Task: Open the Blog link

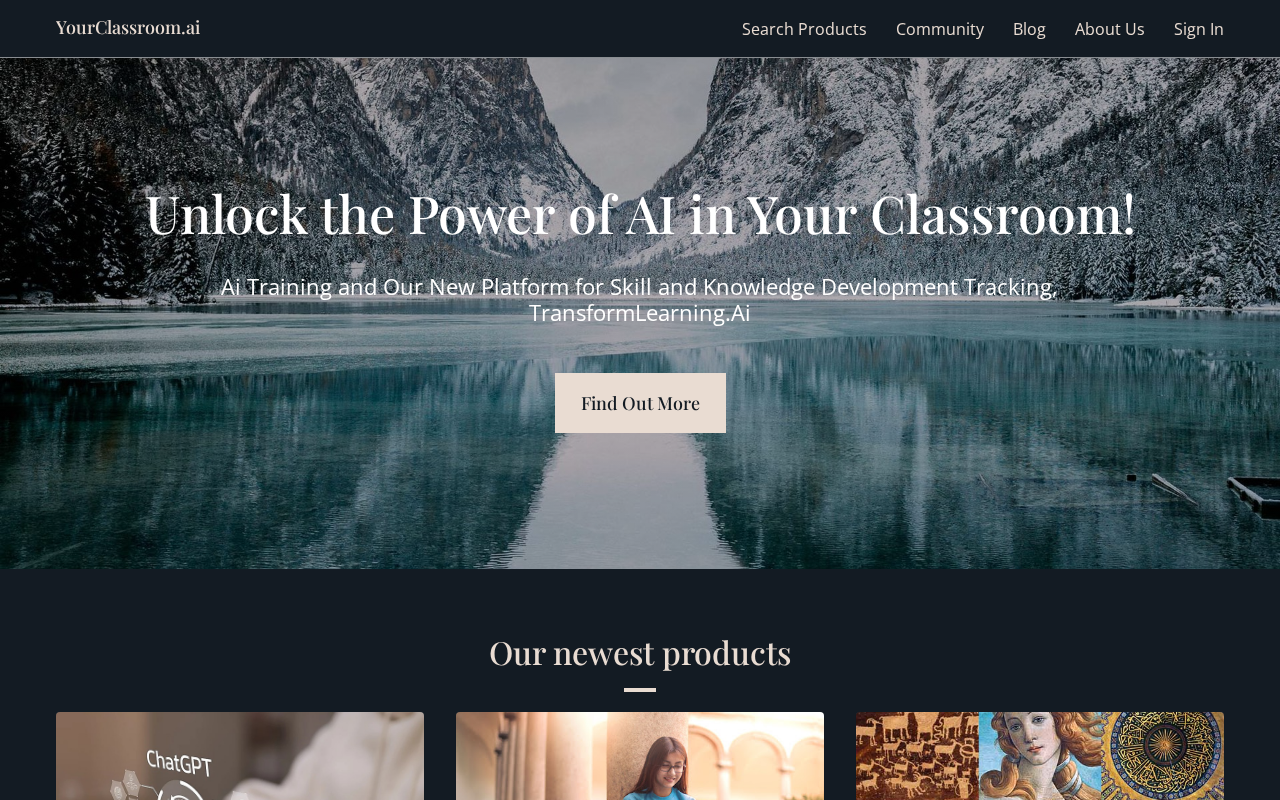Action: pos(1029,29)
